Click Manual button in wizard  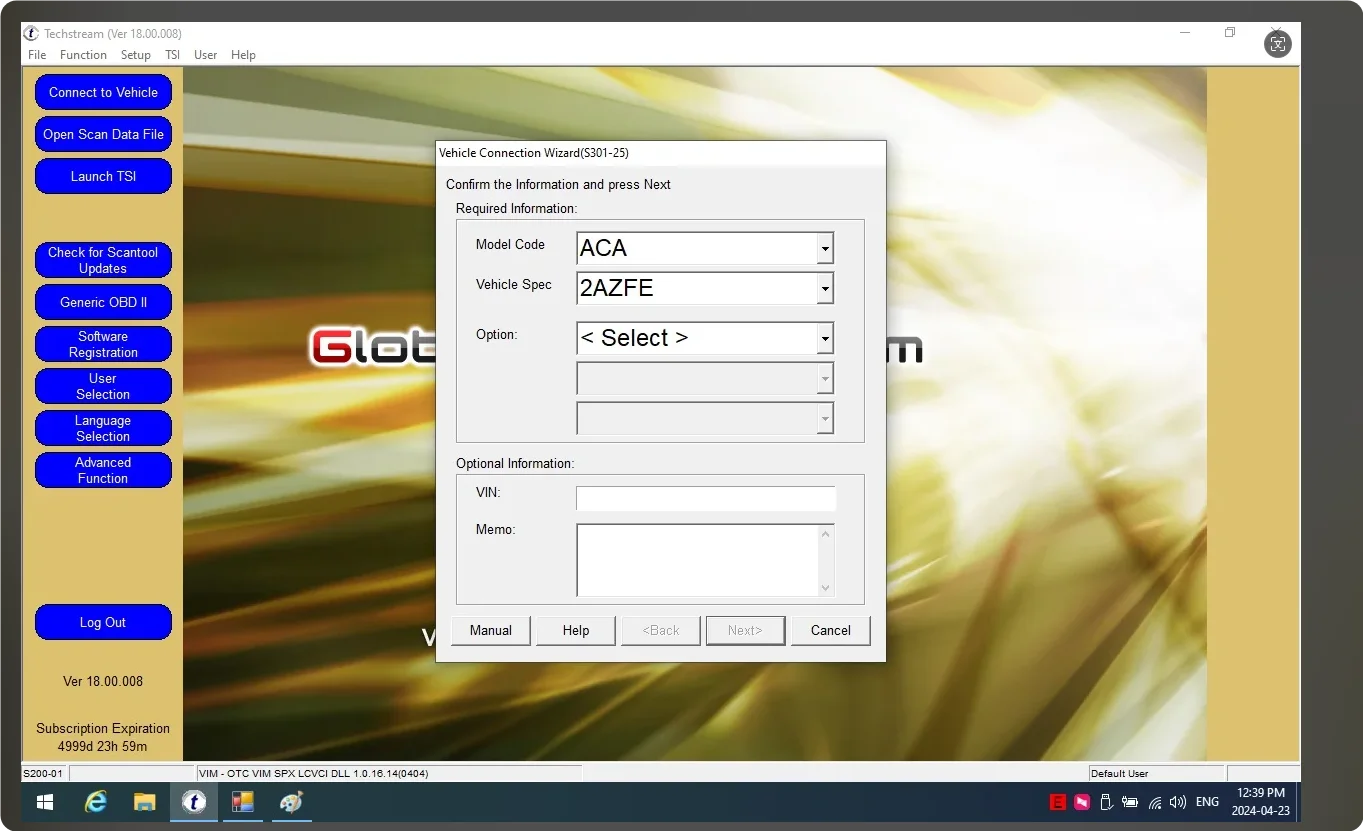pyautogui.click(x=491, y=630)
